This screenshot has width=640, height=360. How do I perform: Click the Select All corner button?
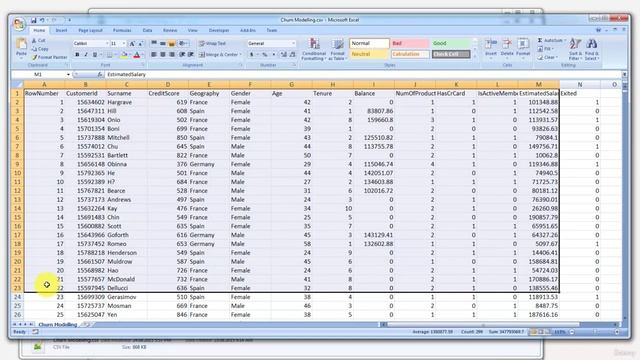point(17,84)
